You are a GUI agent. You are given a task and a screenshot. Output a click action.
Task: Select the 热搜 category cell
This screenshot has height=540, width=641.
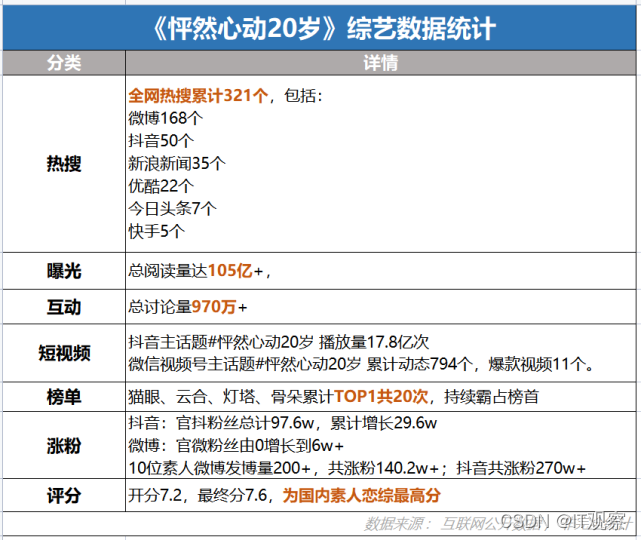(x=64, y=164)
